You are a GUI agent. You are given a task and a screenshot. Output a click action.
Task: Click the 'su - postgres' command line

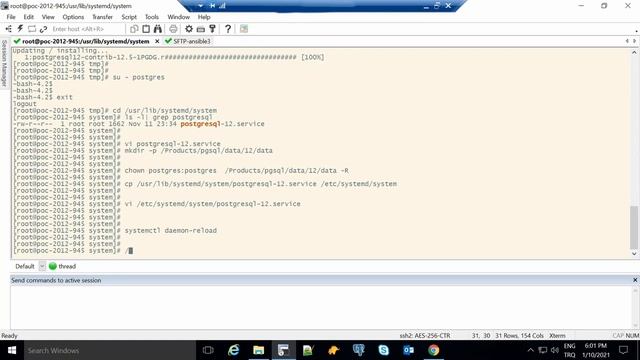pyautogui.click(x=138, y=77)
